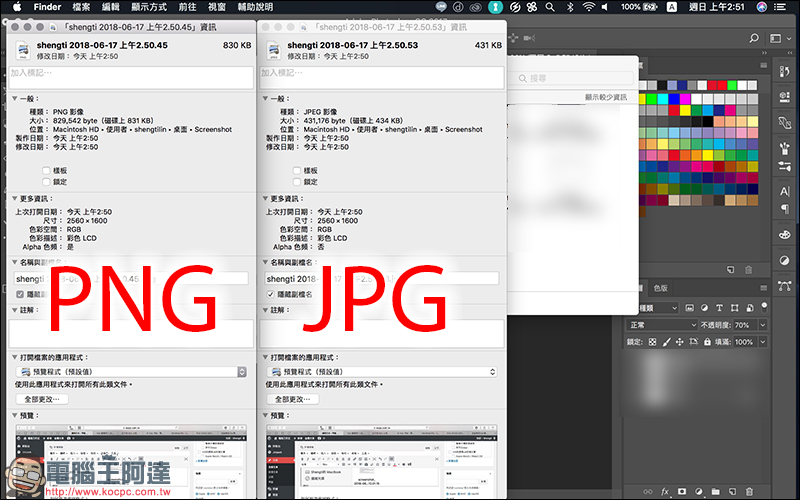
Task: Open Notification Center list icon
Action: click(x=781, y=7)
